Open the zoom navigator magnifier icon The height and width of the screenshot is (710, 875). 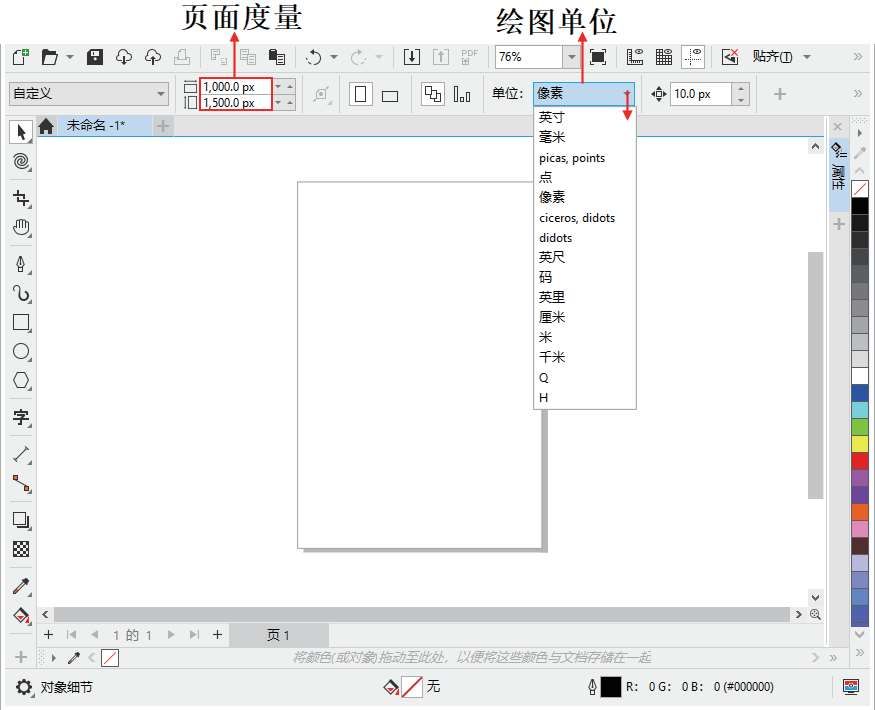click(815, 615)
